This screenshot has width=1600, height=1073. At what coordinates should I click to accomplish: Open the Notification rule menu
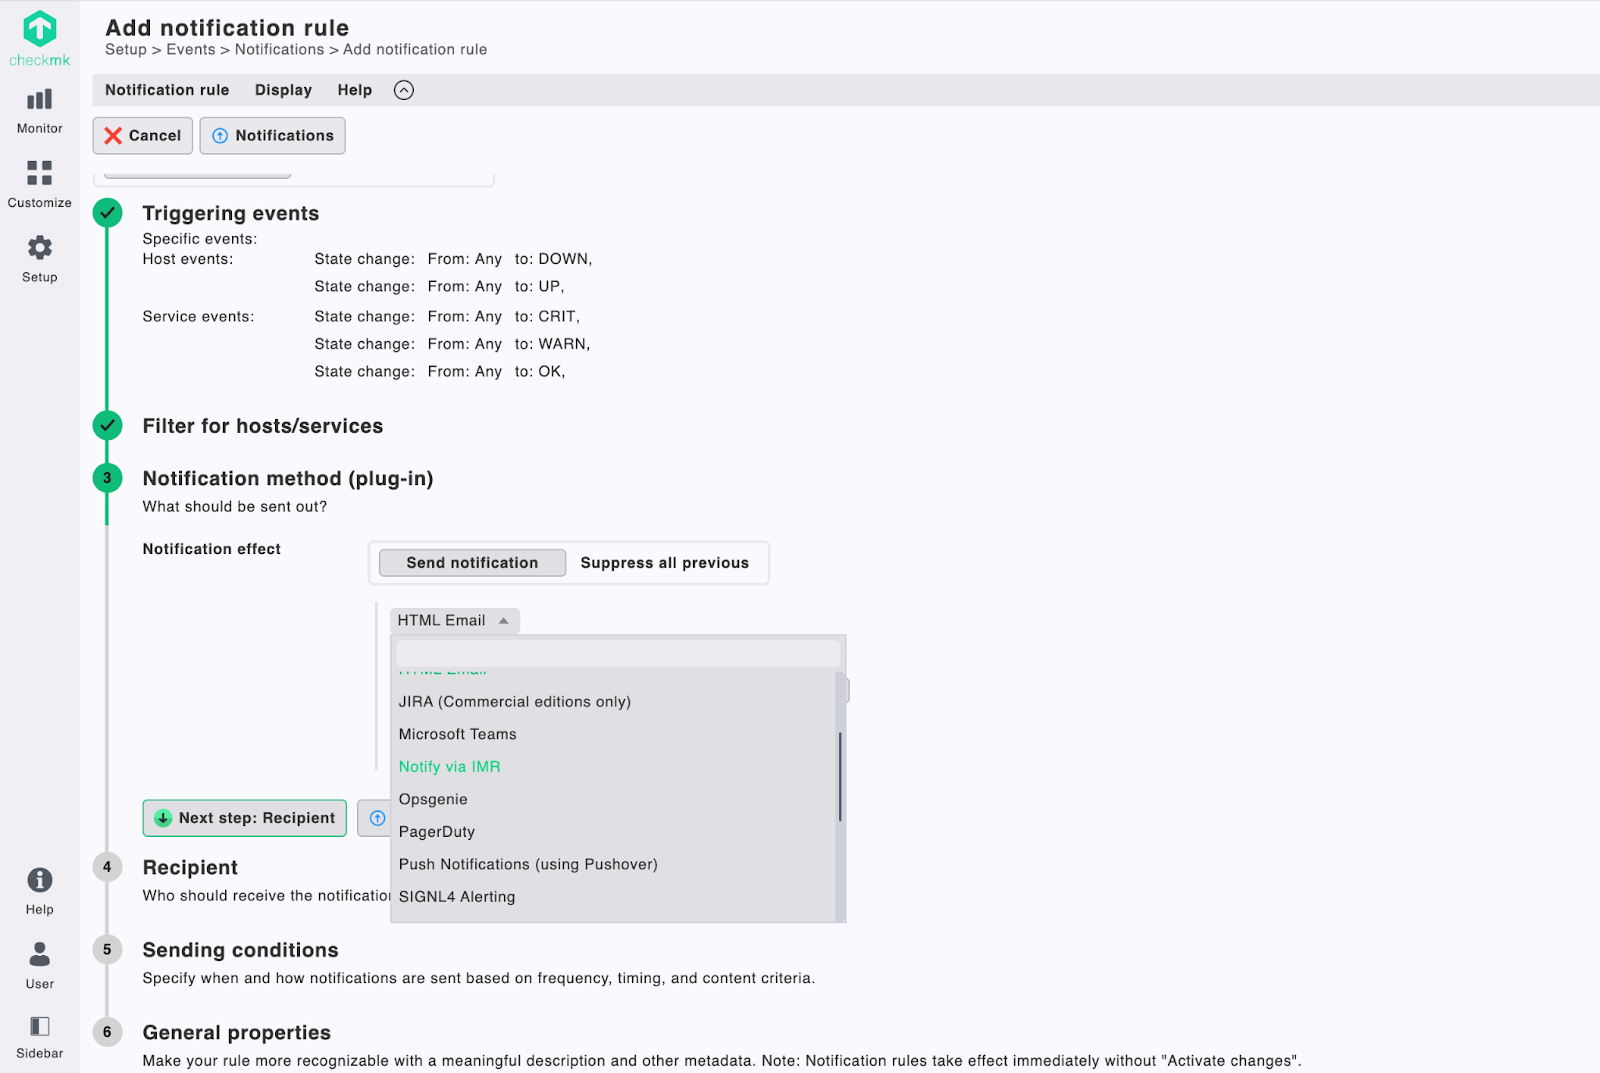[167, 90]
